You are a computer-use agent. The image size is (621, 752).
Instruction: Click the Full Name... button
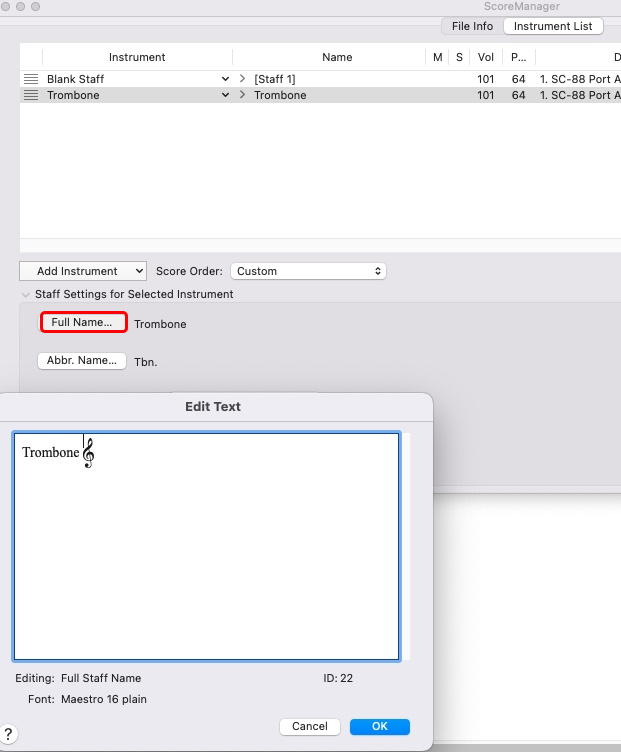coord(83,322)
